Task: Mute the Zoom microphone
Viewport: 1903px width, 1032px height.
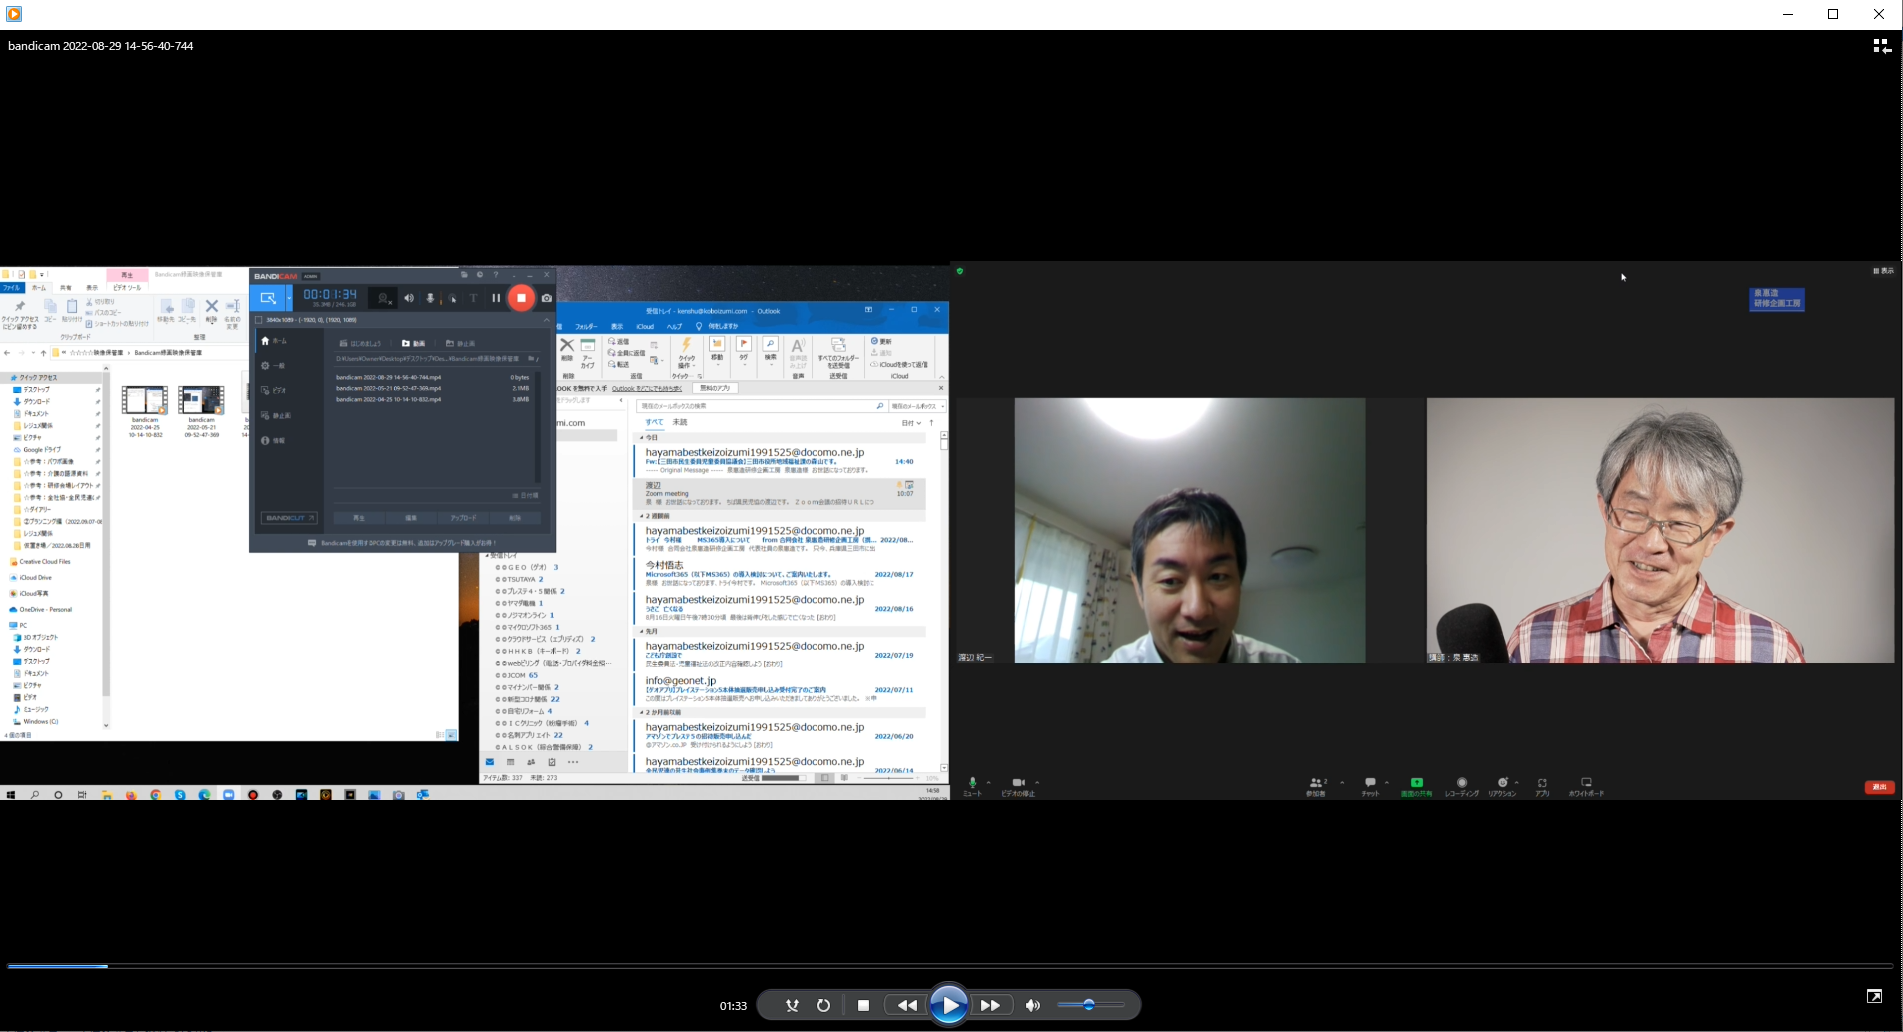Action: coord(972,787)
